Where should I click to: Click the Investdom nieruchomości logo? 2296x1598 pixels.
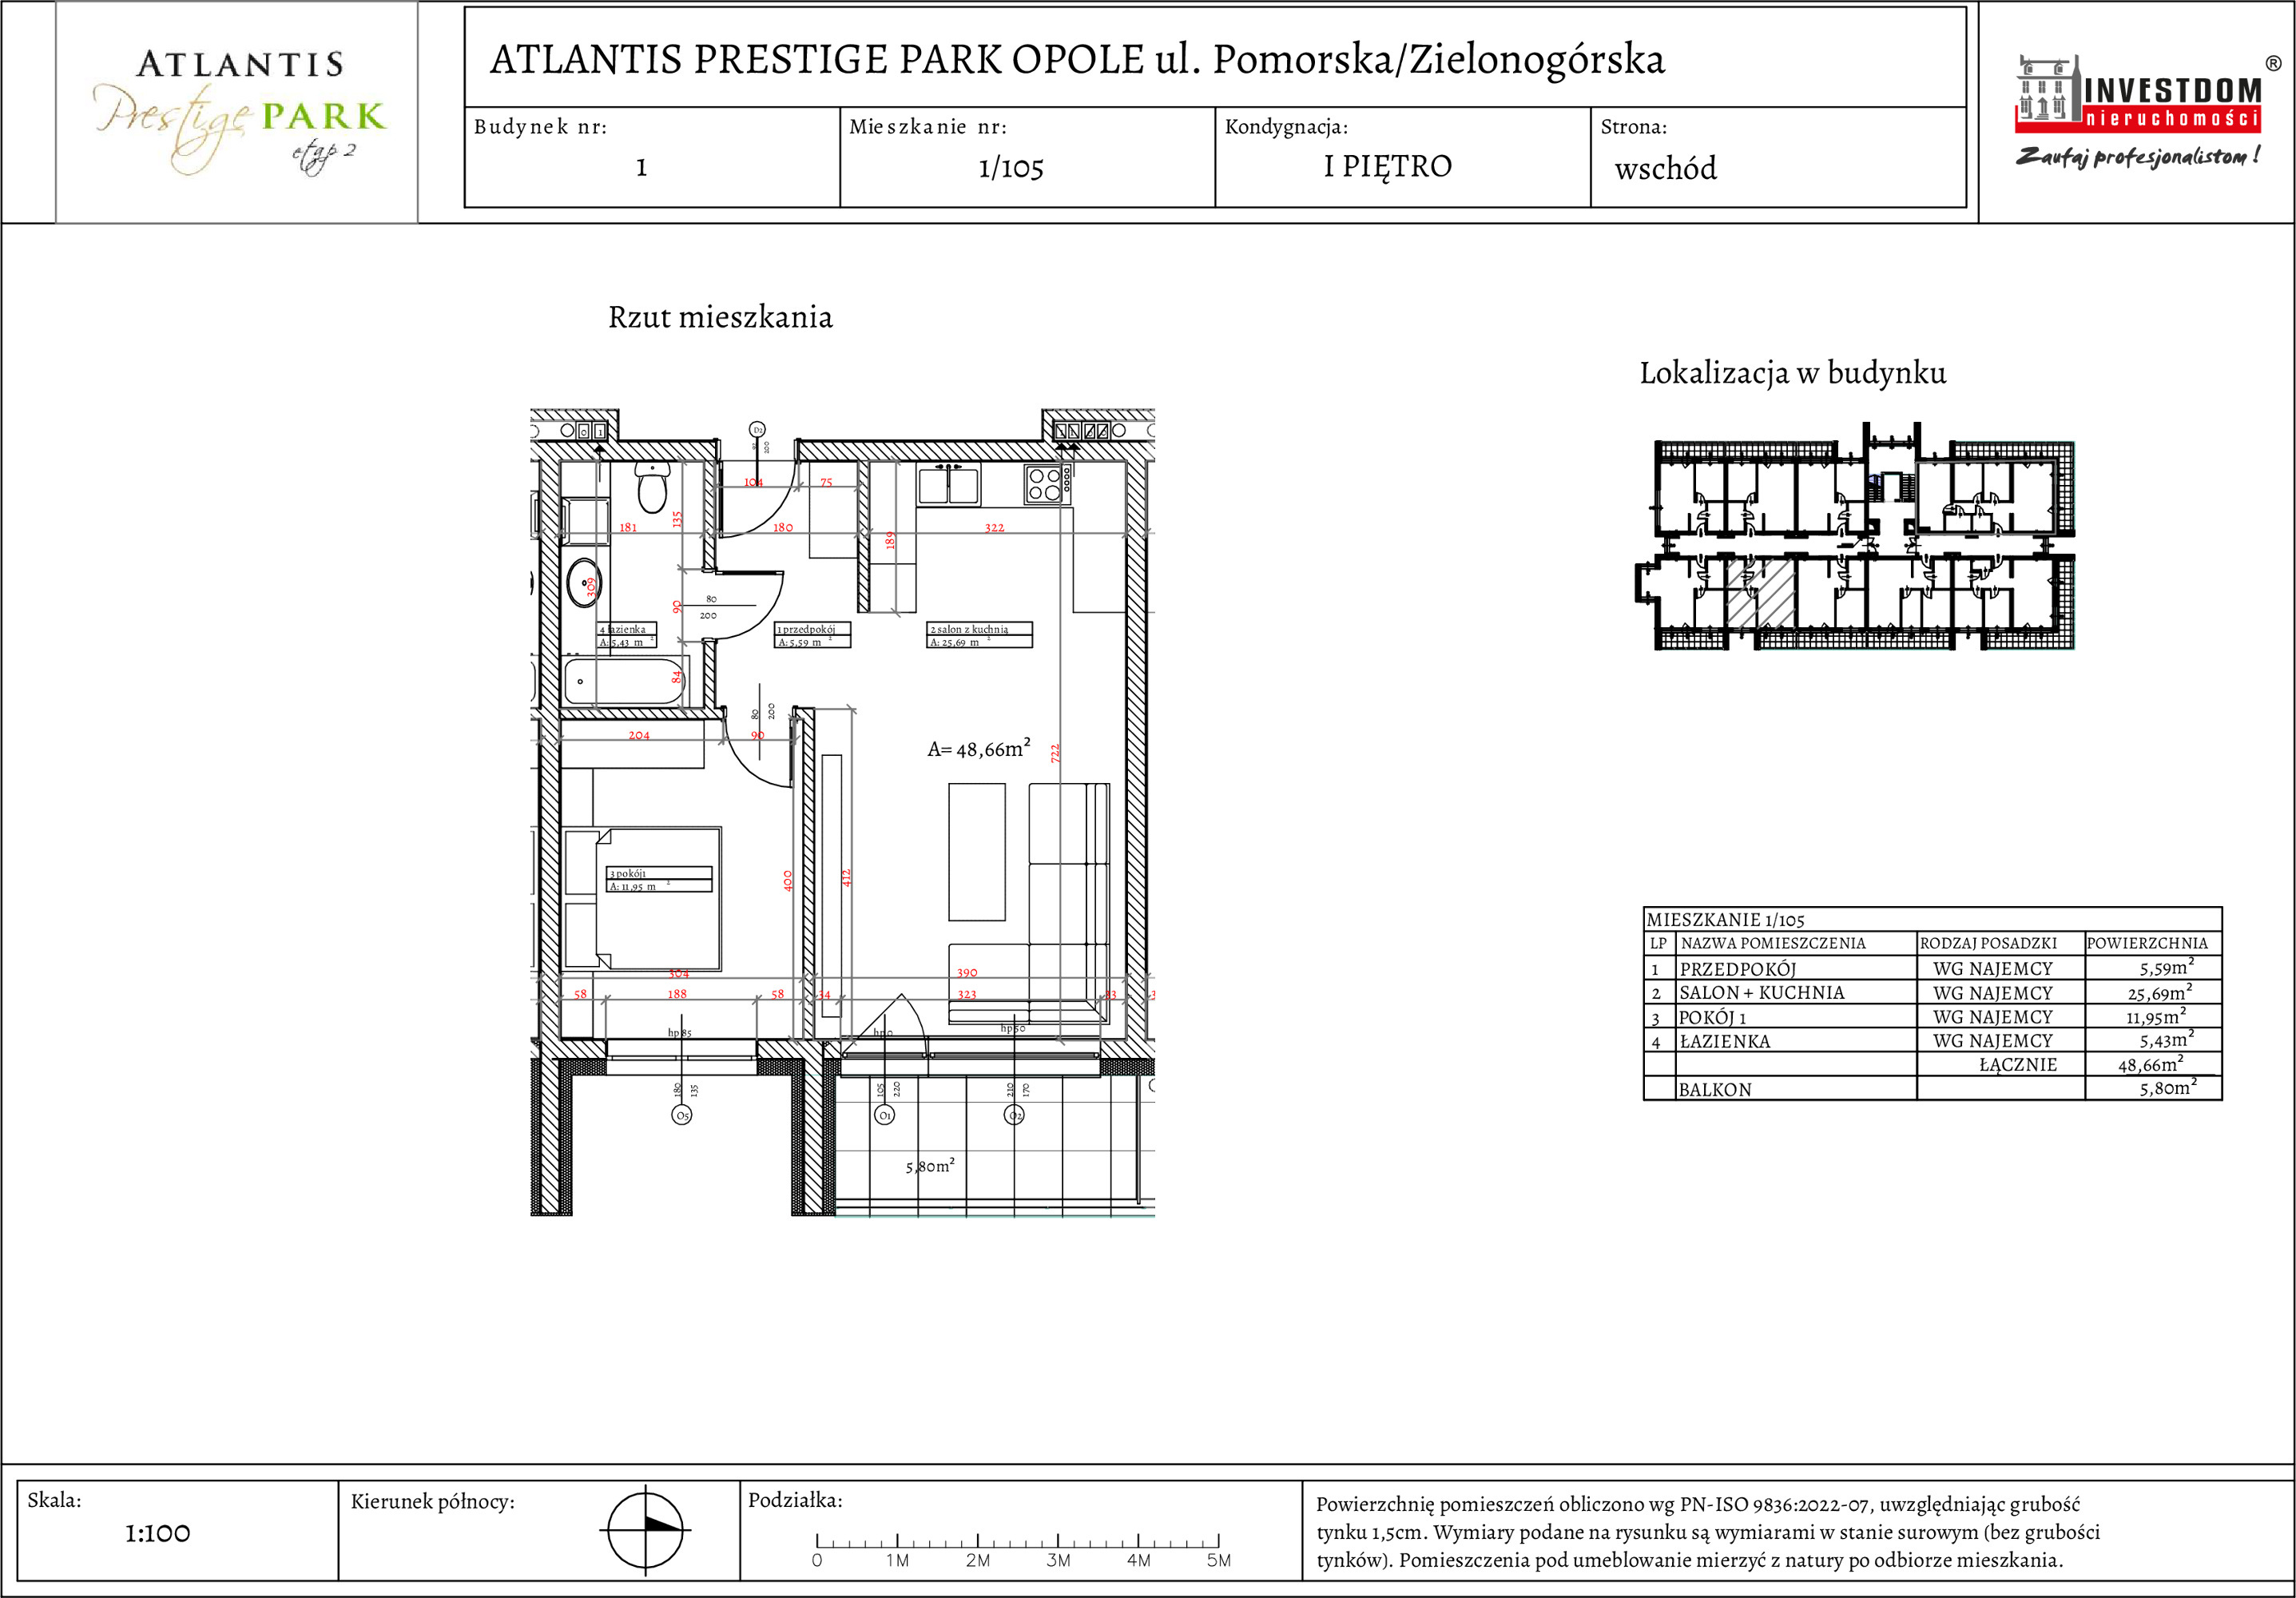(x=2138, y=93)
